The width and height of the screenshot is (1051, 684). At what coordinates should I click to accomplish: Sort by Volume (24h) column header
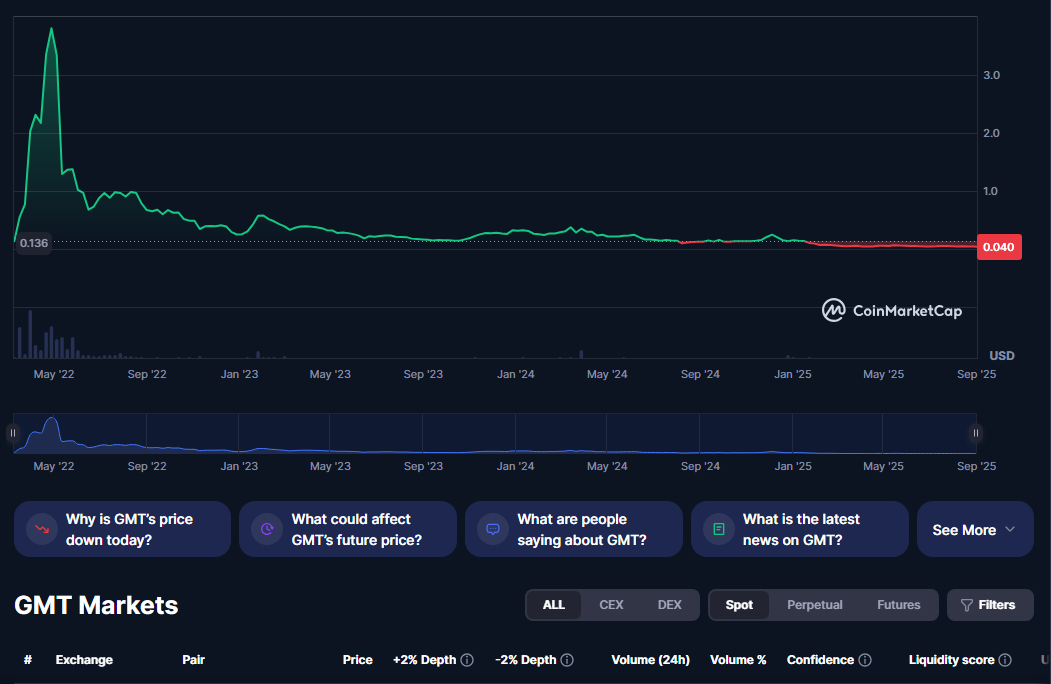(x=650, y=660)
